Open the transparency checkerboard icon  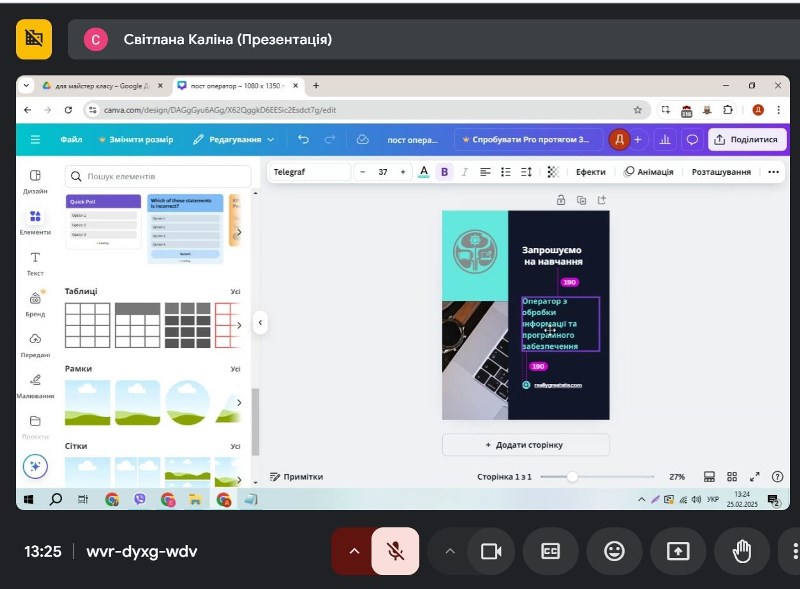click(x=552, y=172)
